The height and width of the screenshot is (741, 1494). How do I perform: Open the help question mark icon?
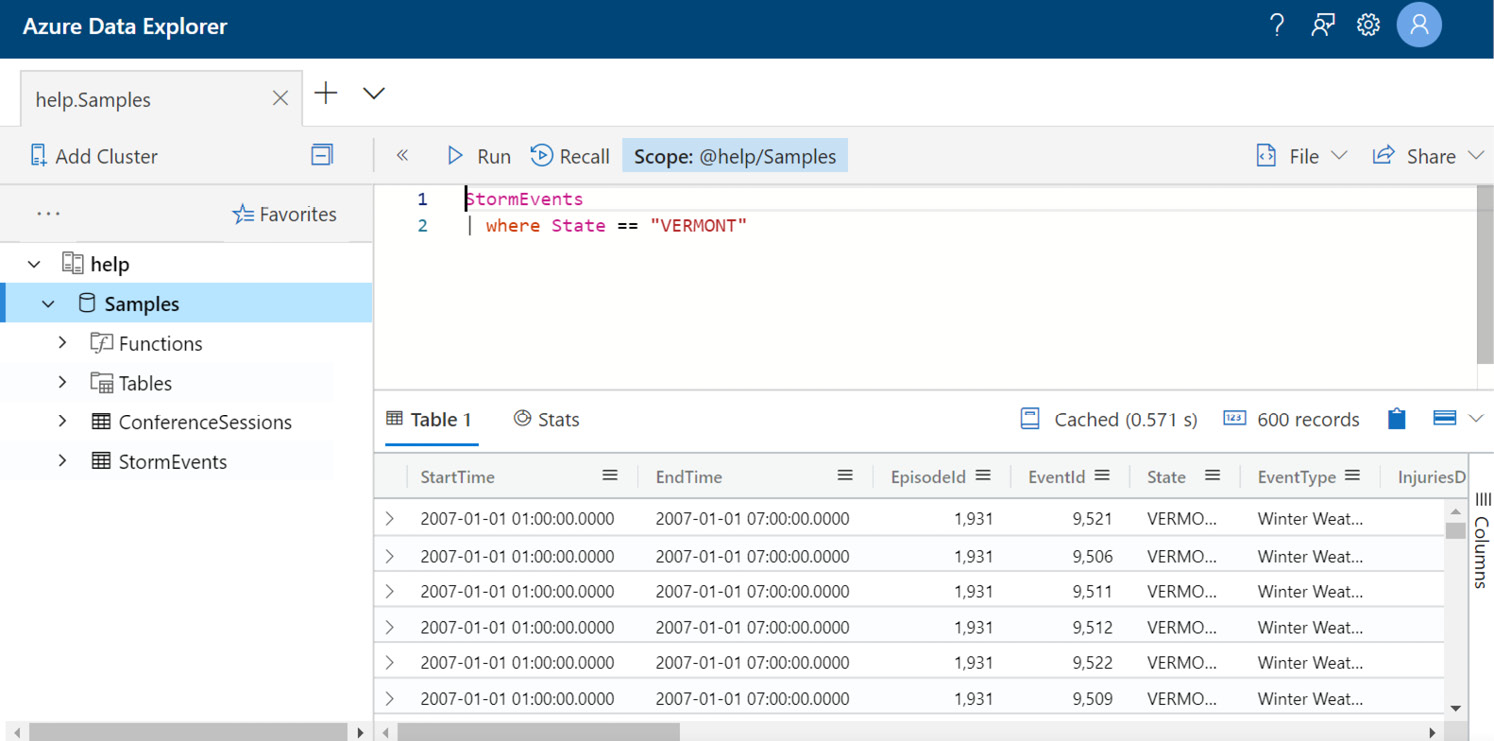(x=1276, y=25)
